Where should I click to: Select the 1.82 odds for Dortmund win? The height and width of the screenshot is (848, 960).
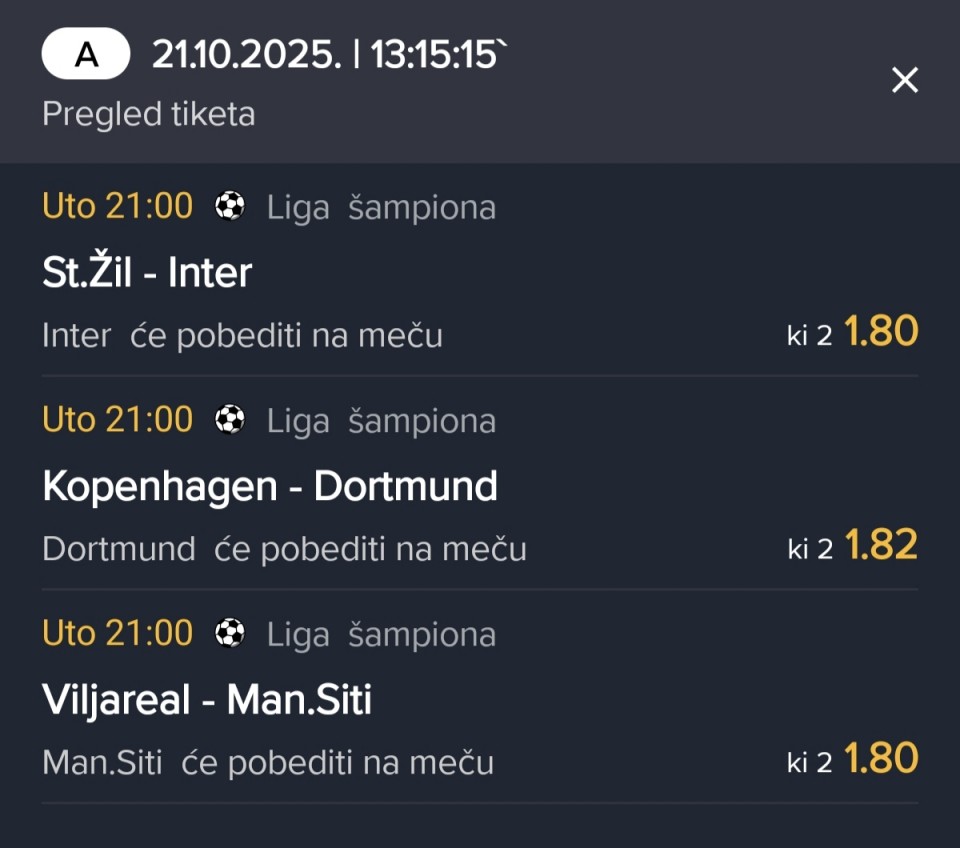(x=881, y=546)
